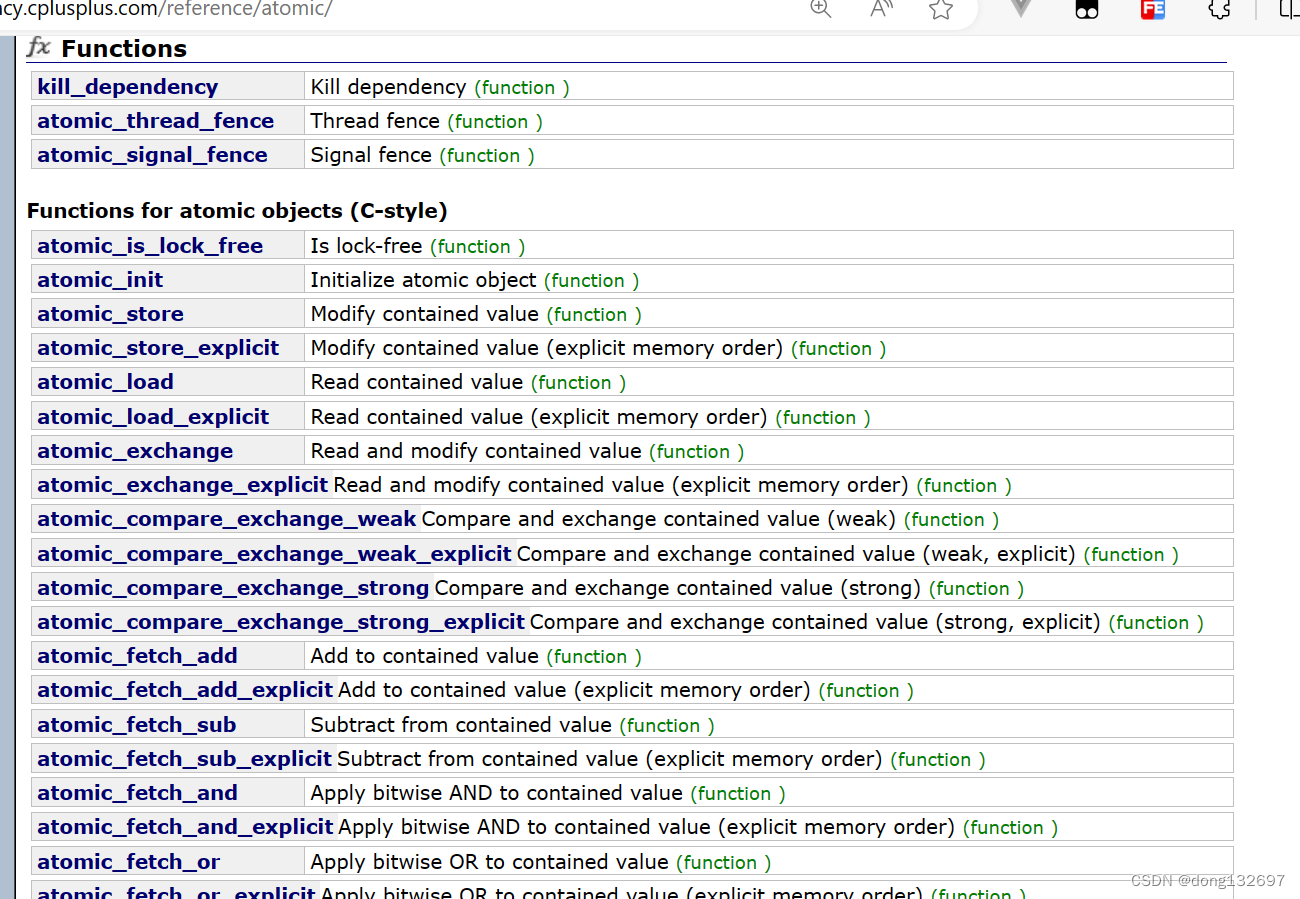Open the atomic_store link

[x=110, y=314]
